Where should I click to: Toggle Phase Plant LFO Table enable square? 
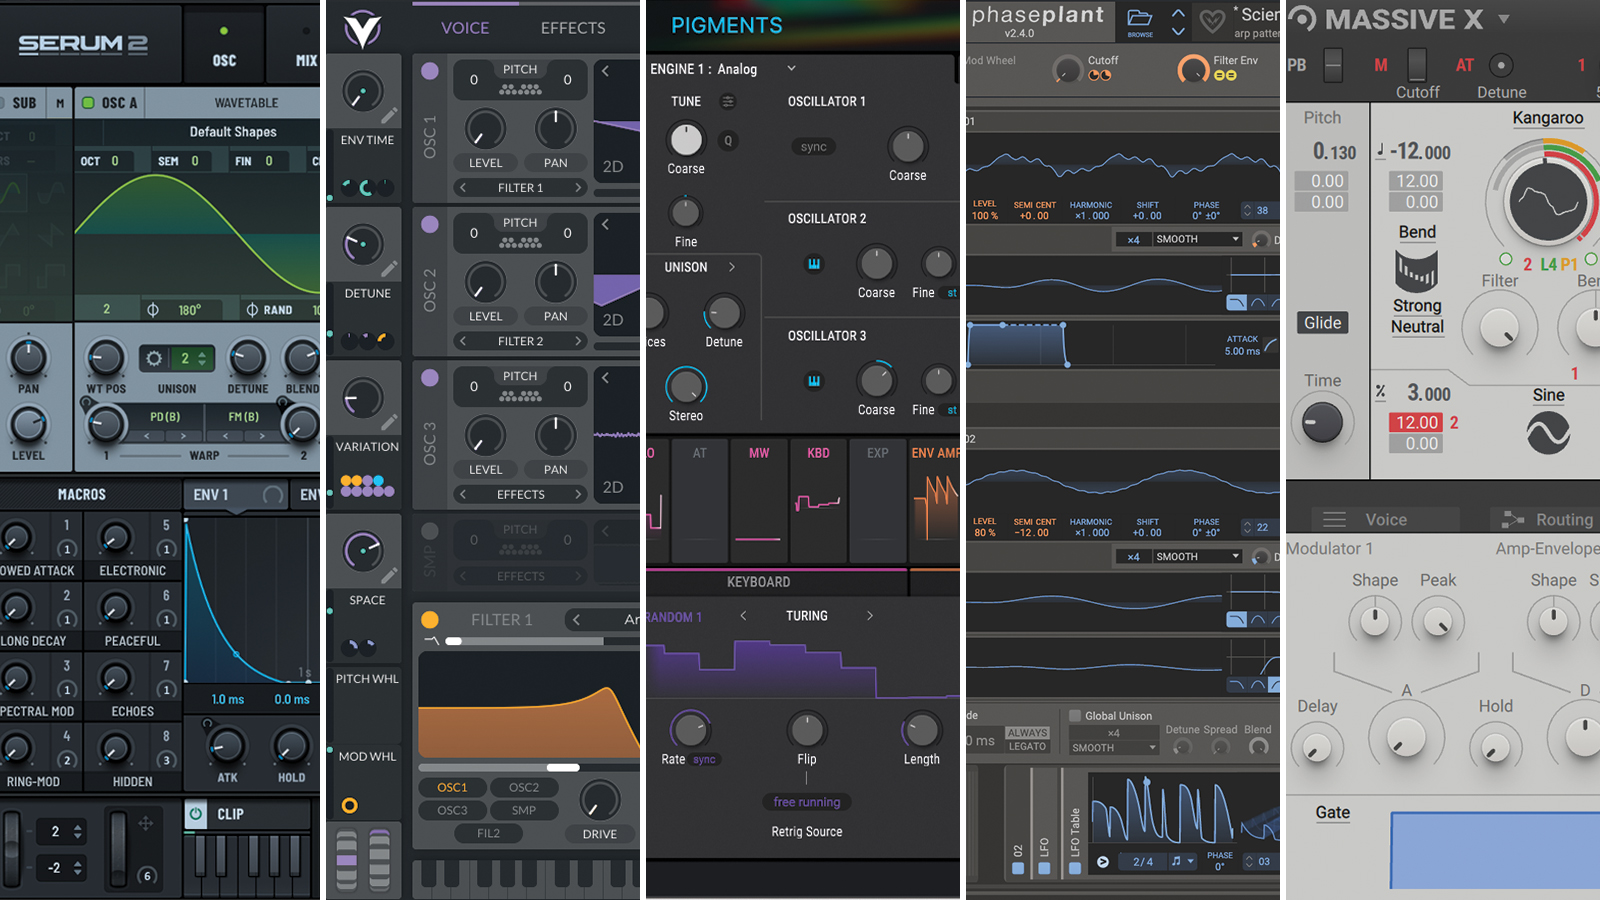point(1075,869)
